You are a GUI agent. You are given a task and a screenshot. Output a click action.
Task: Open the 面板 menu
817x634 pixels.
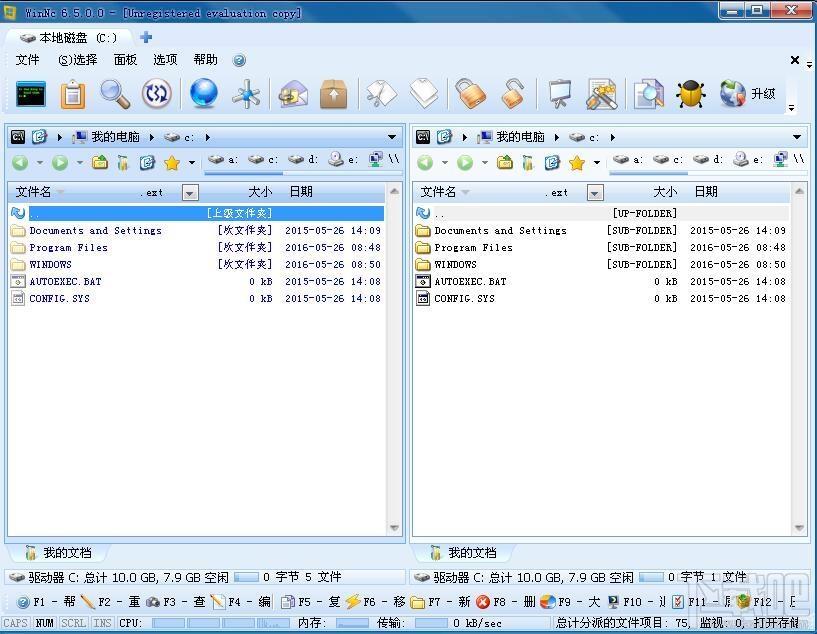pyautogui.click(x=126, y=60)
